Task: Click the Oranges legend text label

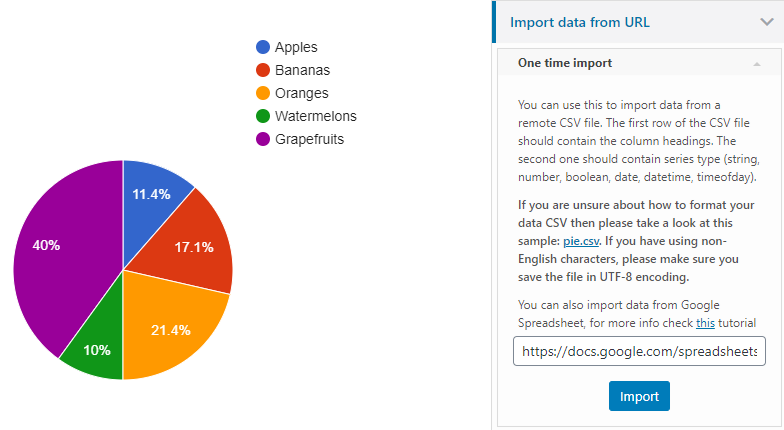Action: [x=304, y=93]
